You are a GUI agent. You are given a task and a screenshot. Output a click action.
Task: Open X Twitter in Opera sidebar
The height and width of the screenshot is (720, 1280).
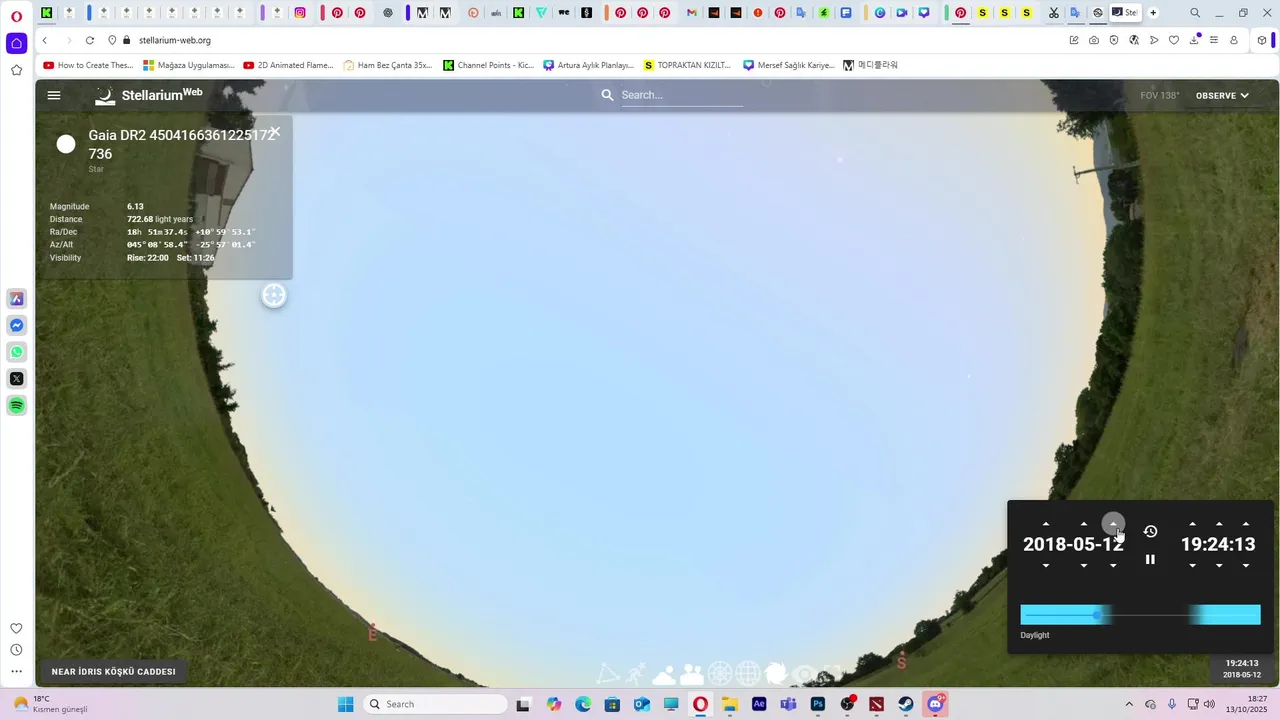17,378
